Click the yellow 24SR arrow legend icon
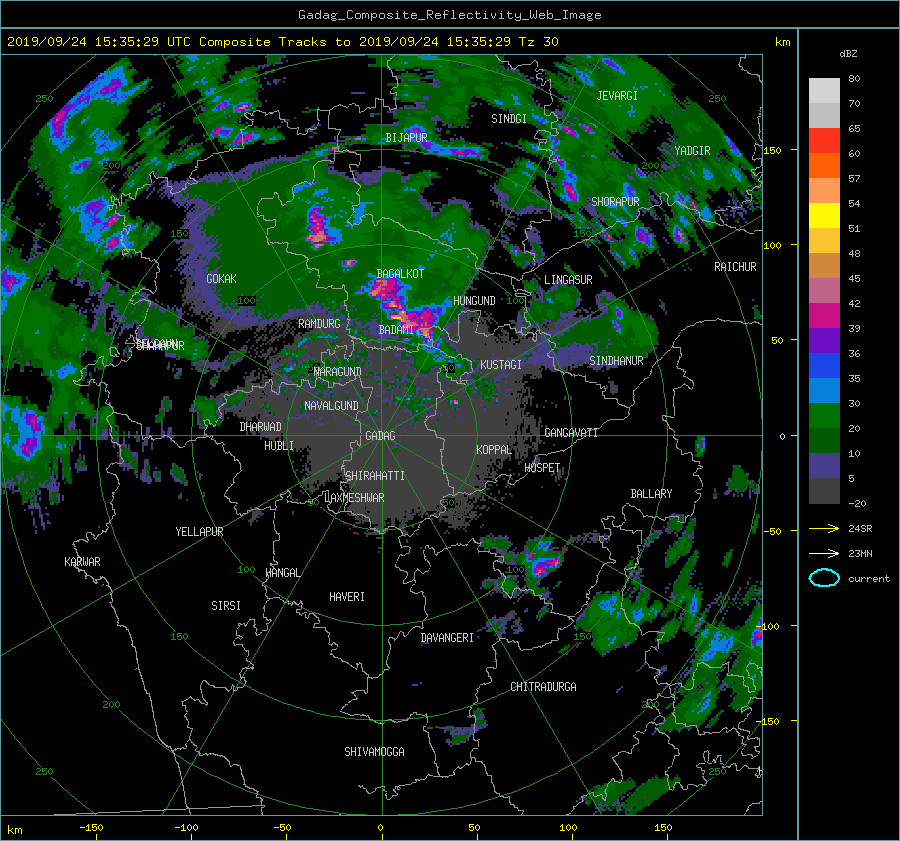Screen dimensions: 900x841 pos(824,528)
